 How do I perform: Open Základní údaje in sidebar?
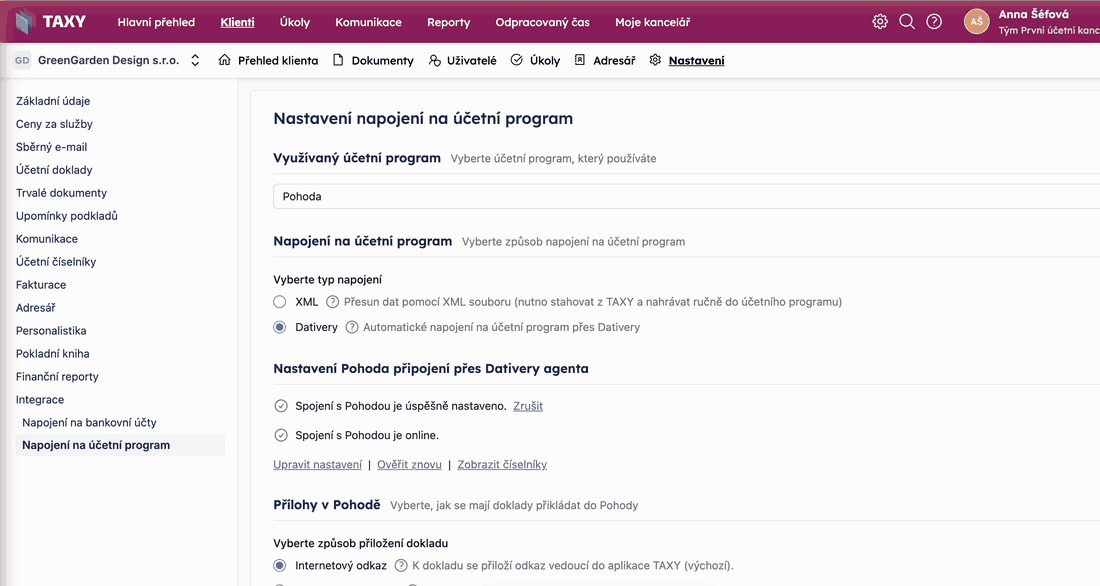[53, 101]
